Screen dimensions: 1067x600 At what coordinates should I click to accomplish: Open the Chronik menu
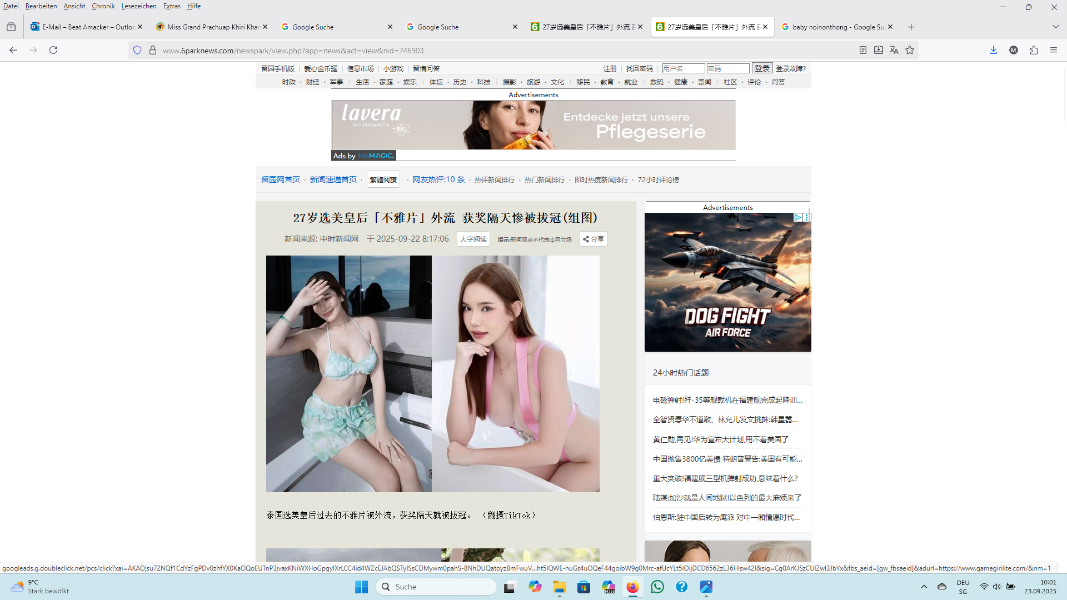pos(103,6)
